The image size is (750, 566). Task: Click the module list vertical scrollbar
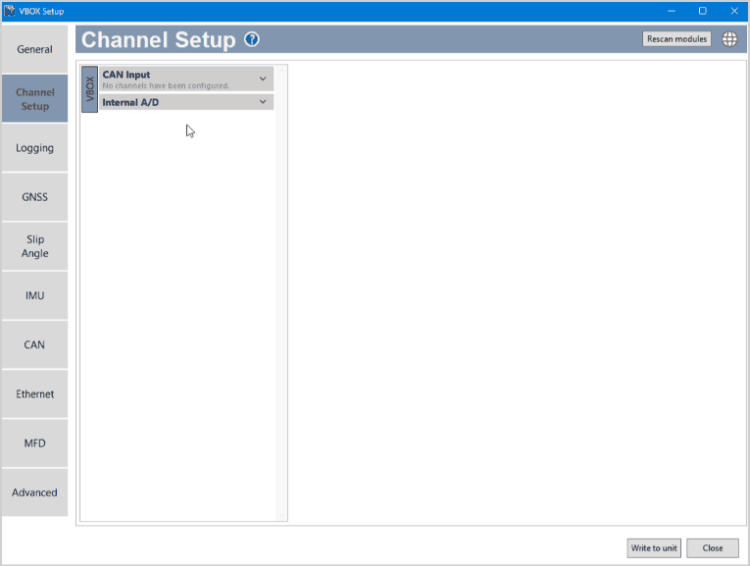pyautogui.click(x=281, y=293)
